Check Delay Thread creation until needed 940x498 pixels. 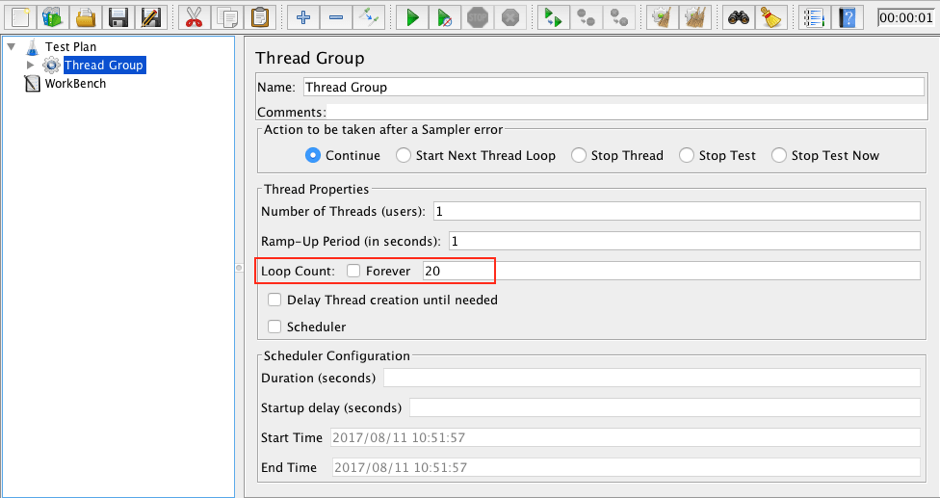tap(275, 300)
